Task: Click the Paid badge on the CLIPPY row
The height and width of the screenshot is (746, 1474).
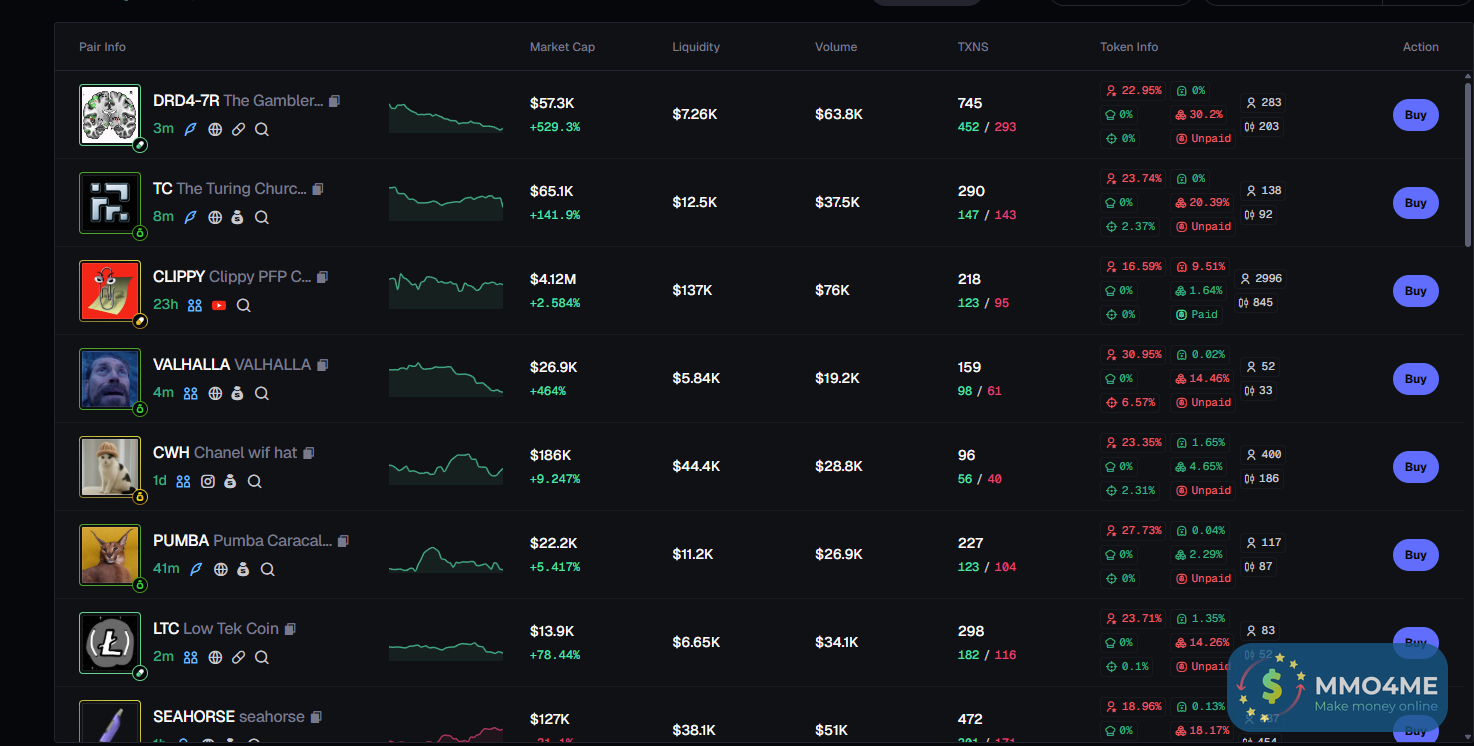Action: pos(1203,315)
